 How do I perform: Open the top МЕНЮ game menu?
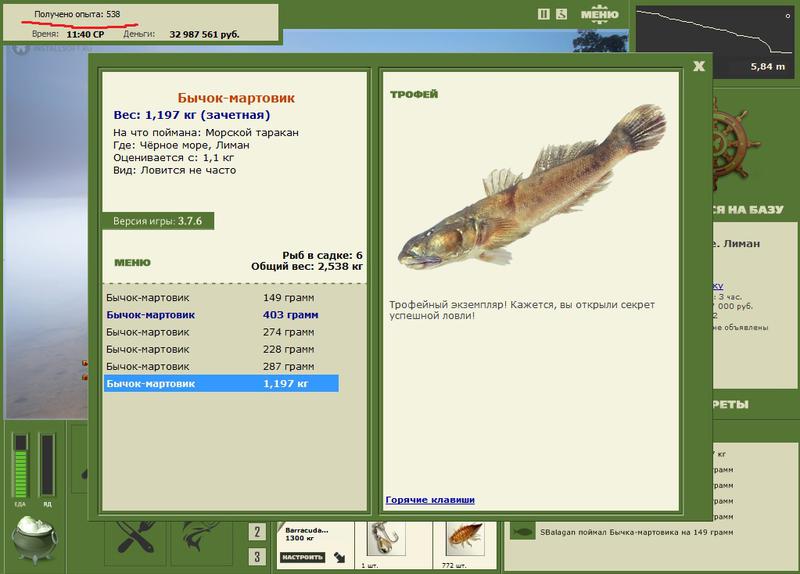pos(599,14)
